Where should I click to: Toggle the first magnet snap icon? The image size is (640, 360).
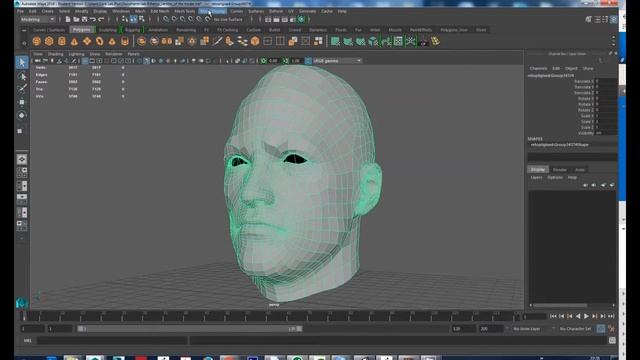click(166, 19)
